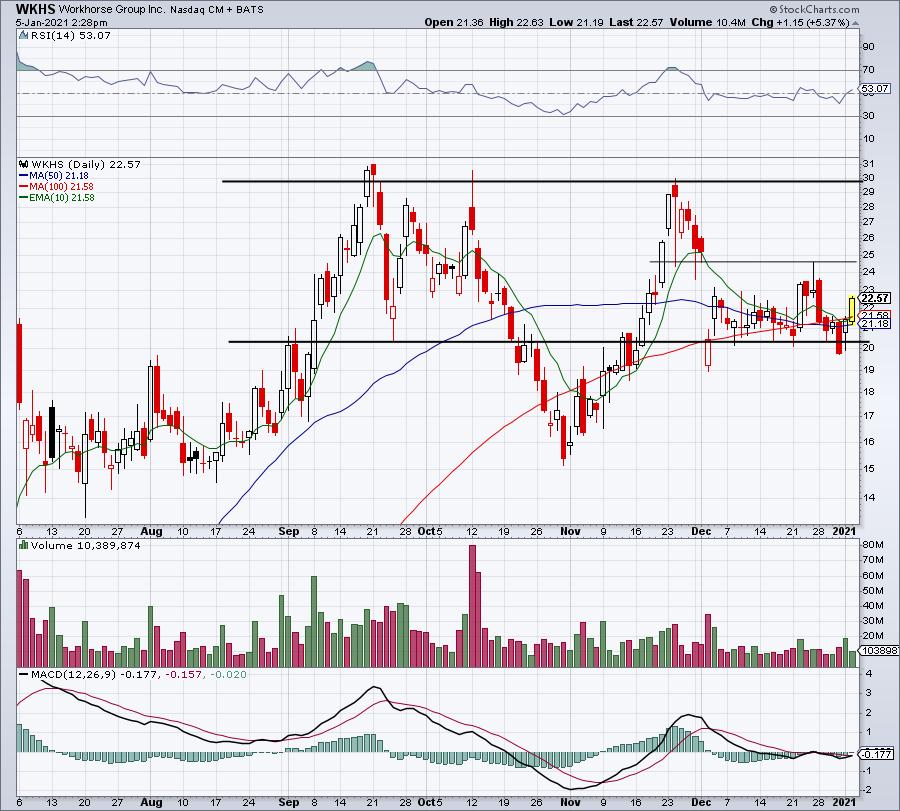This screenshot has height=811, width=900.
Task: Click the 22.57 last price tag on right axis
Action: [875, 298]
